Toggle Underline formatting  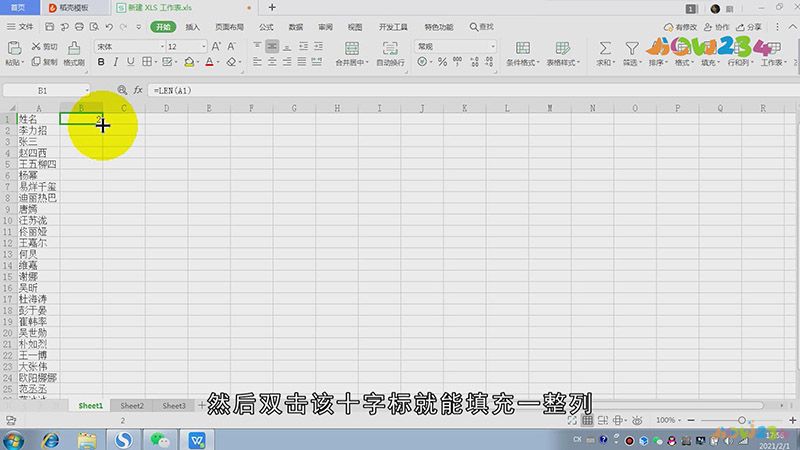[131, 62]
